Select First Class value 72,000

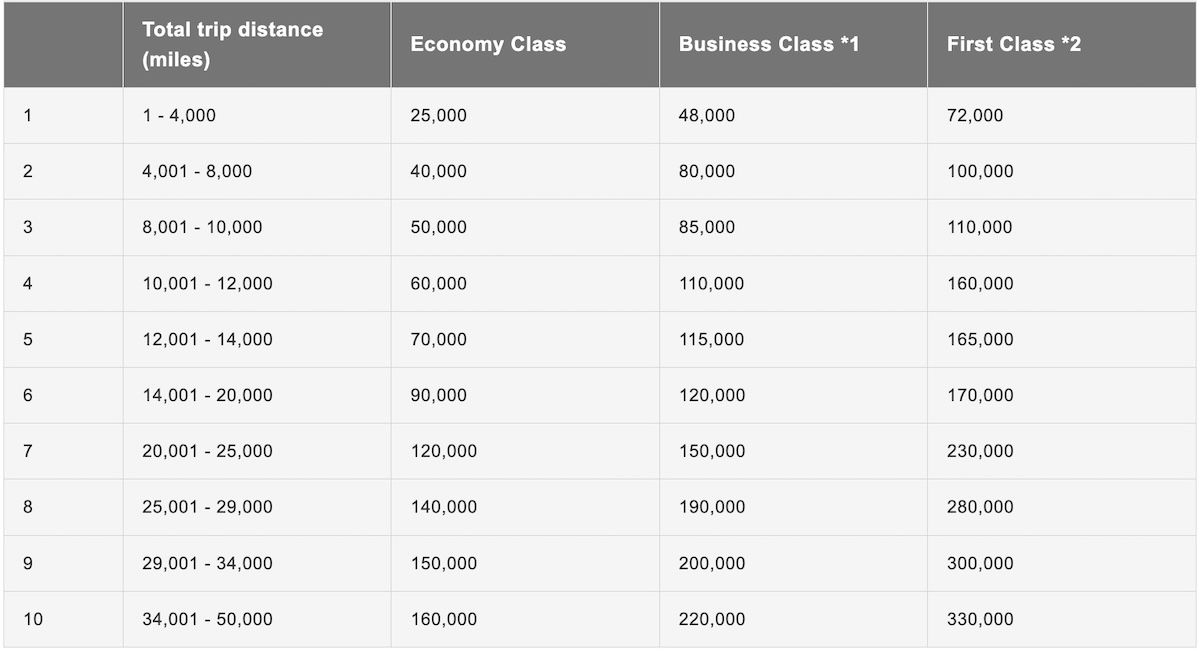[975, 115]
